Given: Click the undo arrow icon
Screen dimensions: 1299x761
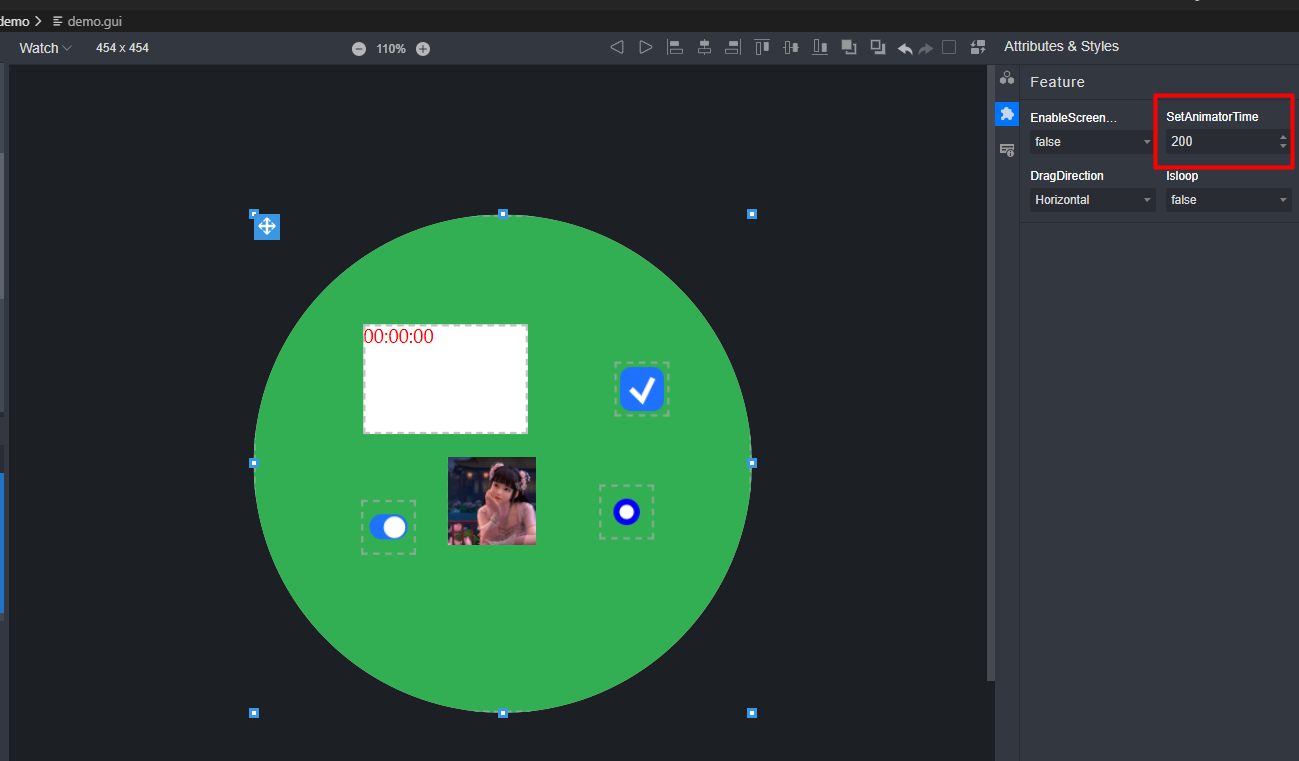Looking at the screenshot, I should click(905, 48).
